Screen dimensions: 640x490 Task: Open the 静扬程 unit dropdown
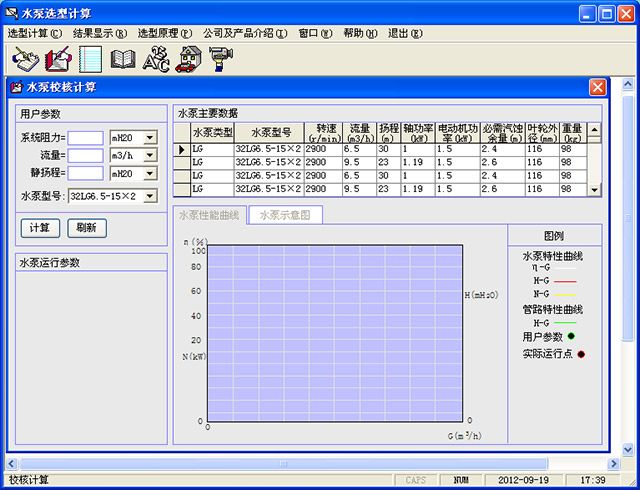(x=150, y=173)
